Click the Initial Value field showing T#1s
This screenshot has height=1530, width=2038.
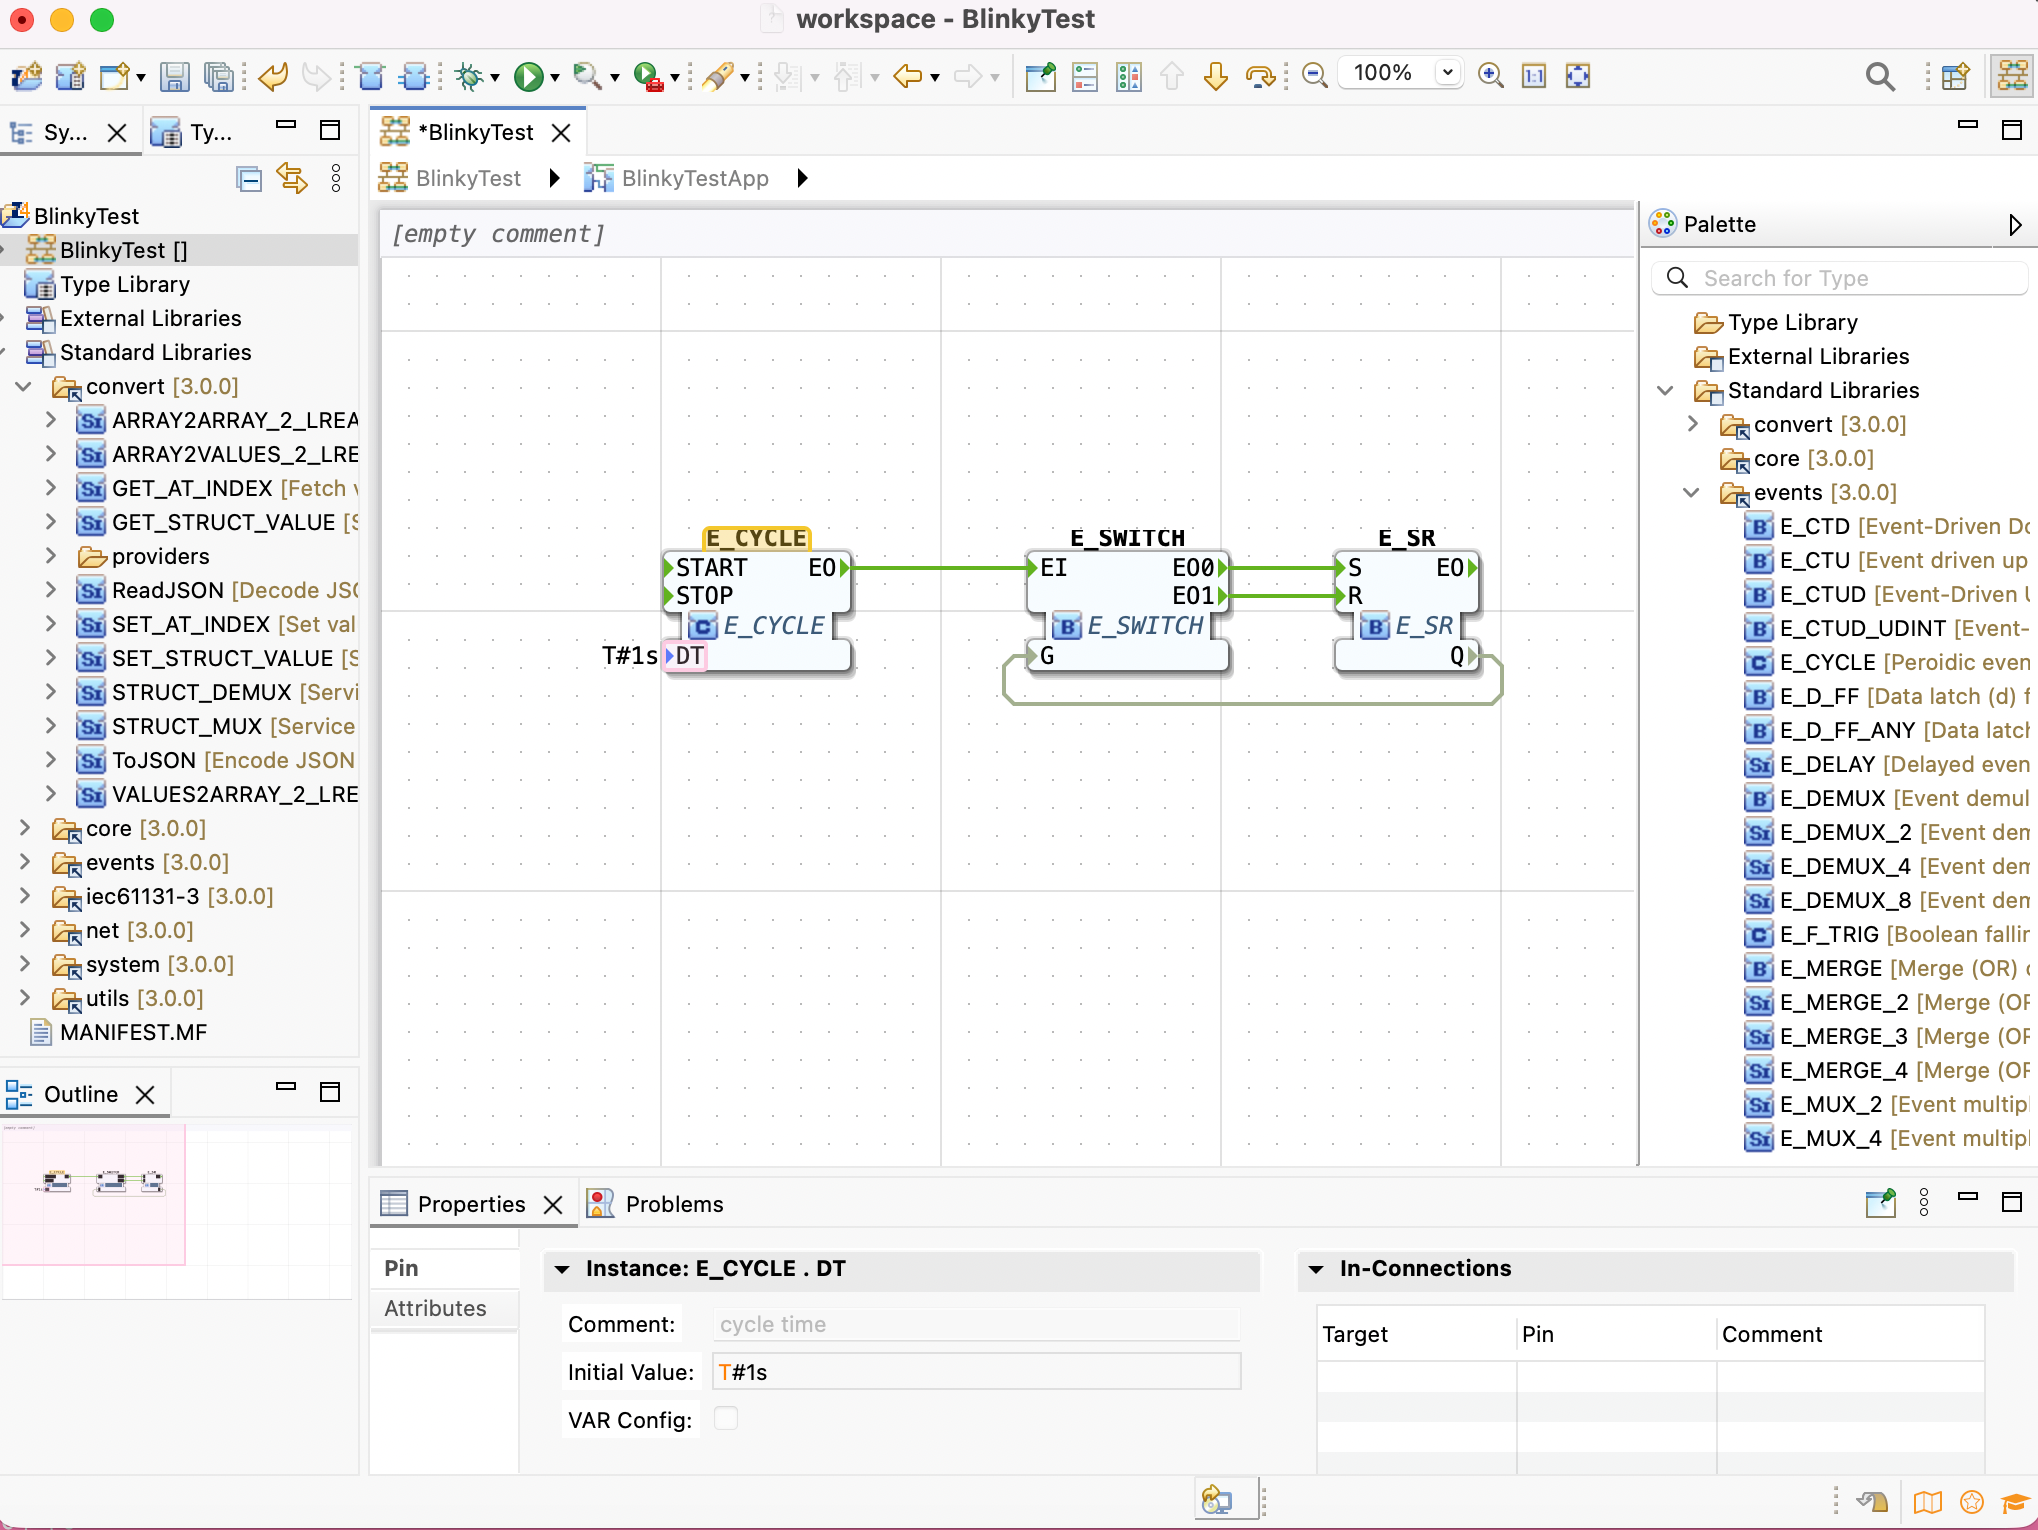pos(976,1372)
